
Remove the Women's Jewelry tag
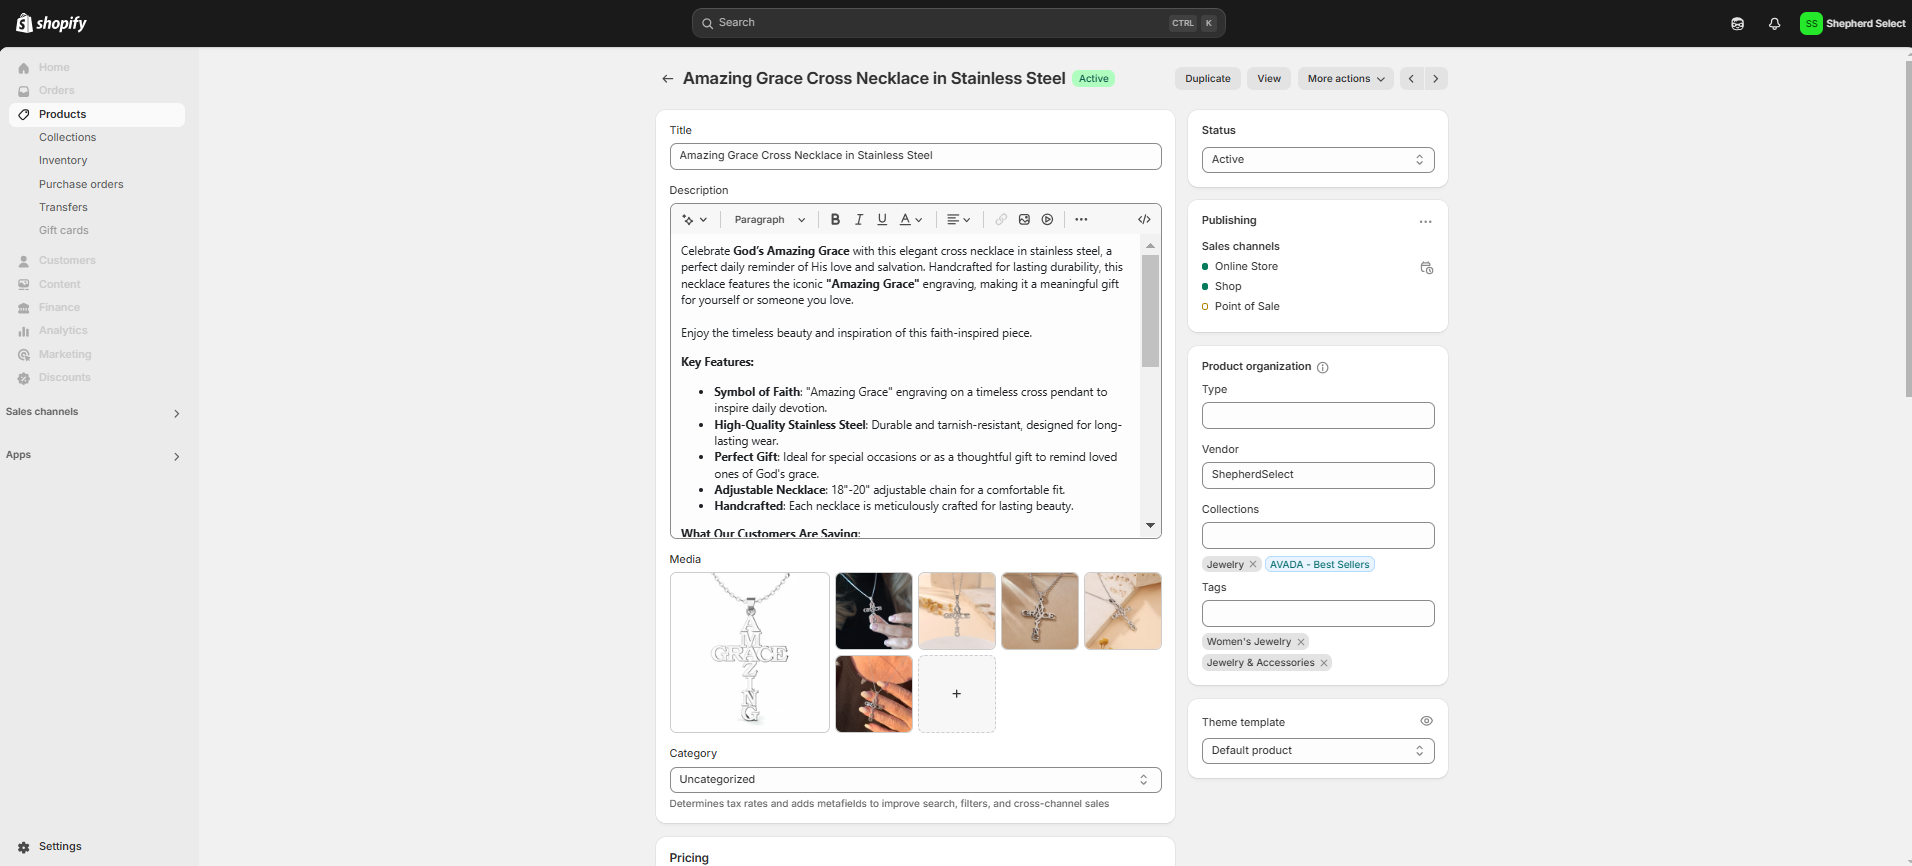(1301, 642)
